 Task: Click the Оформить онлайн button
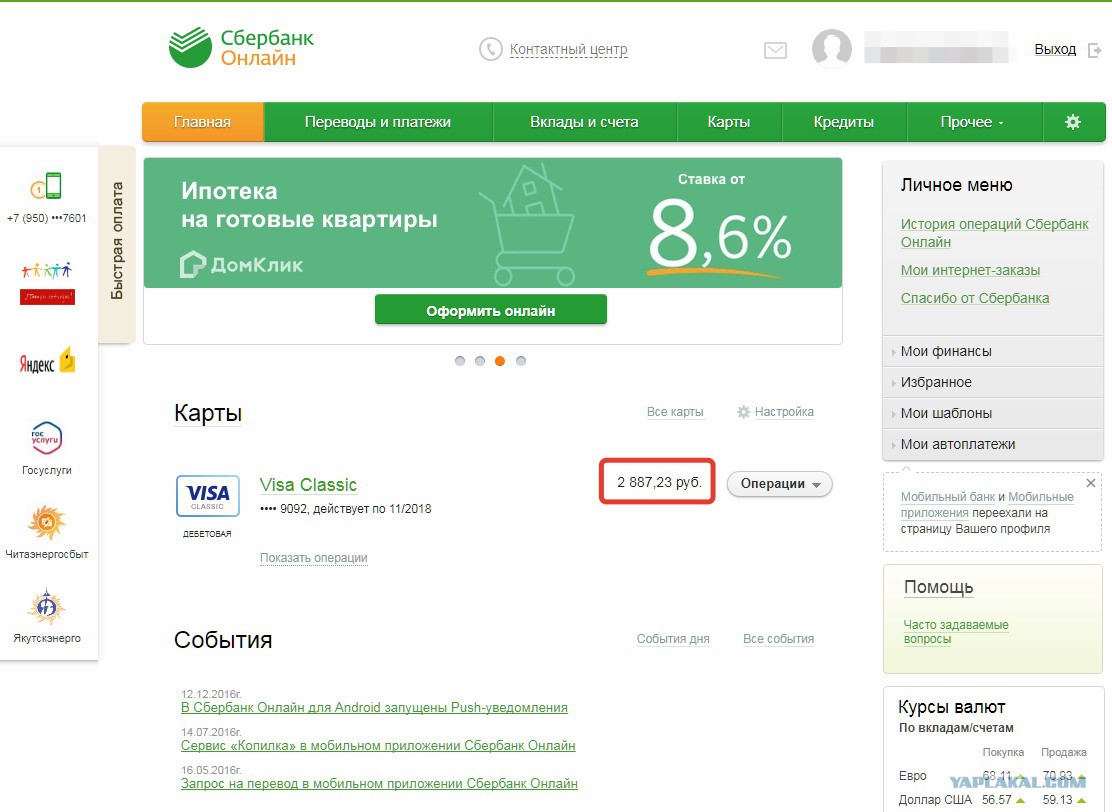point(491,310)
